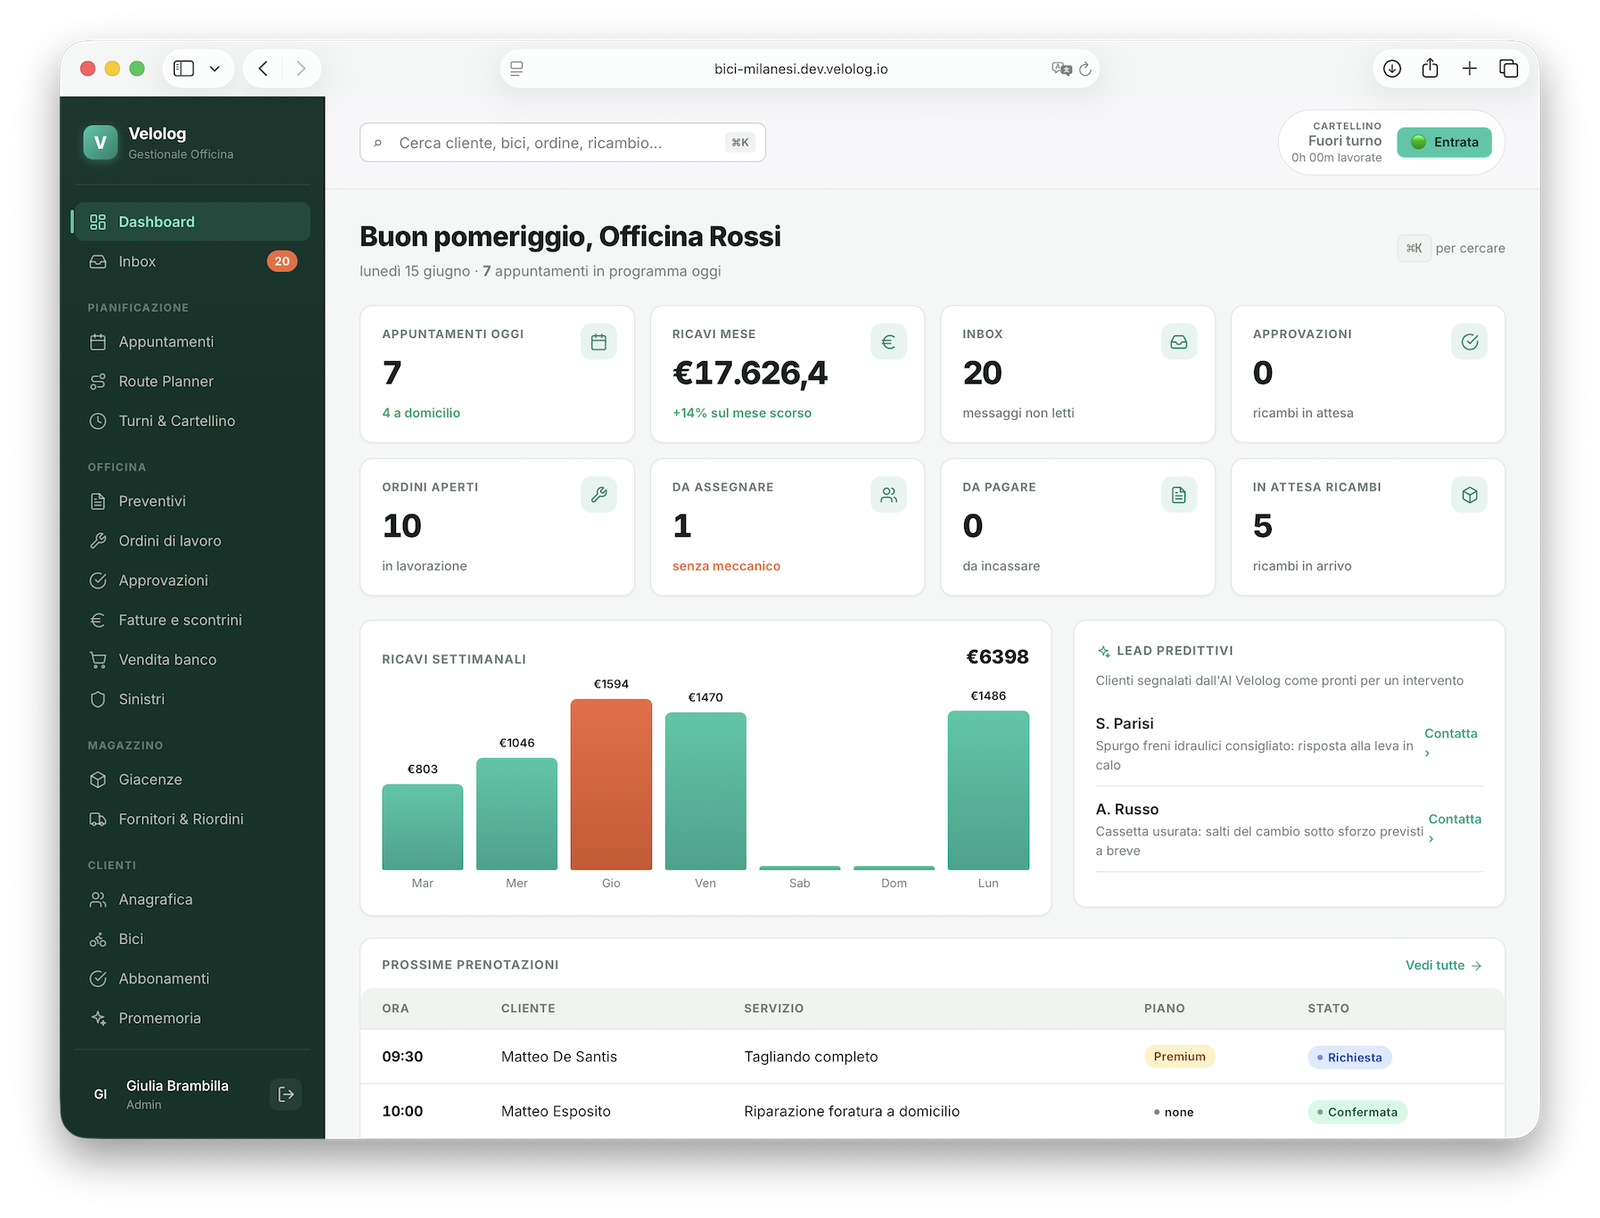
Task: Click the logout icon next to Giulia Brambilla
Action: tap(286, 1094)
